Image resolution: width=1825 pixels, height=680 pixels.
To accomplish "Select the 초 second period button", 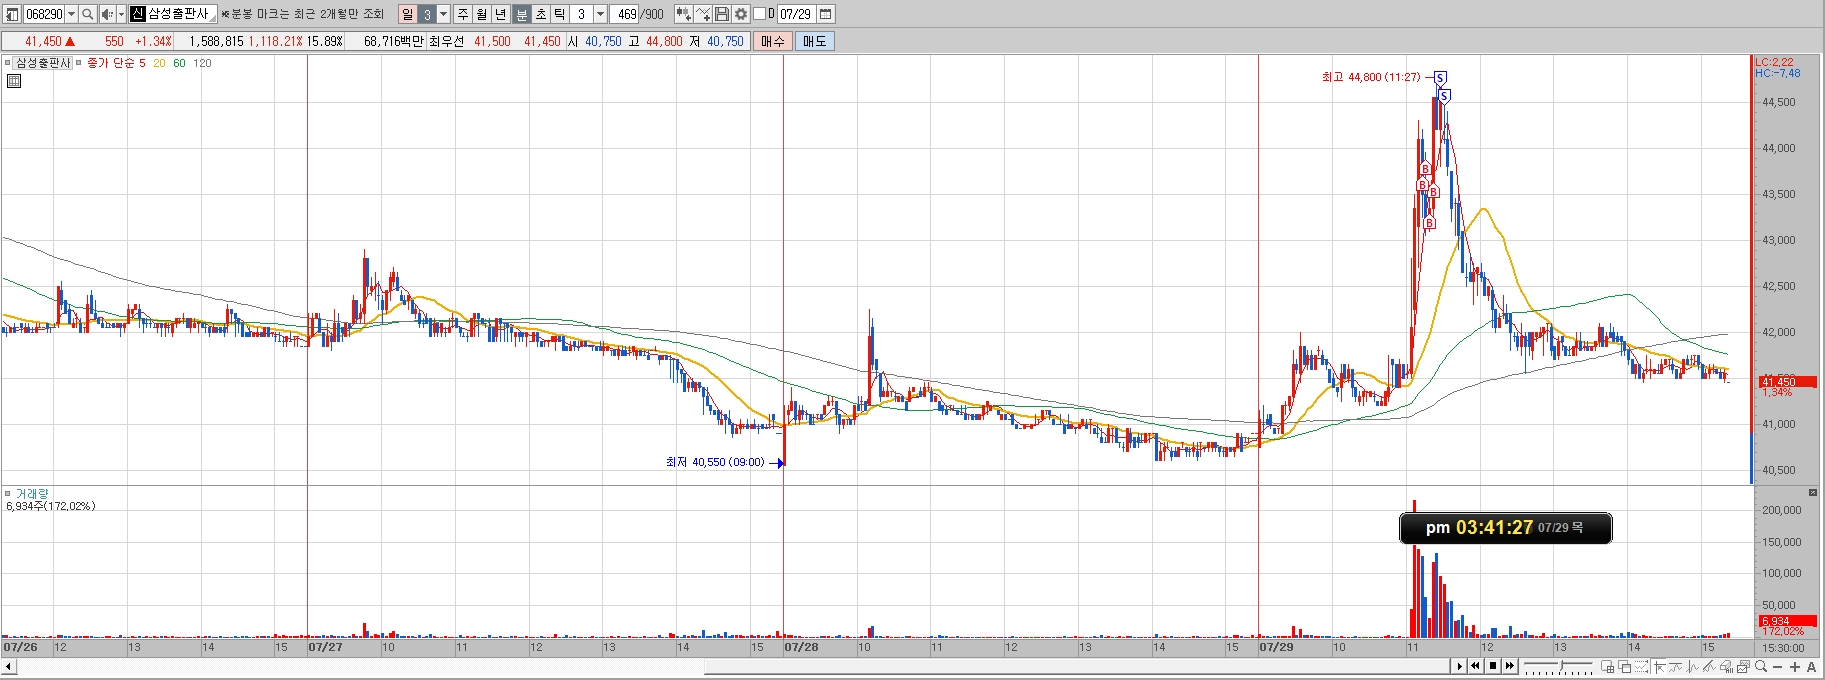I will click(x=540, y=14).
